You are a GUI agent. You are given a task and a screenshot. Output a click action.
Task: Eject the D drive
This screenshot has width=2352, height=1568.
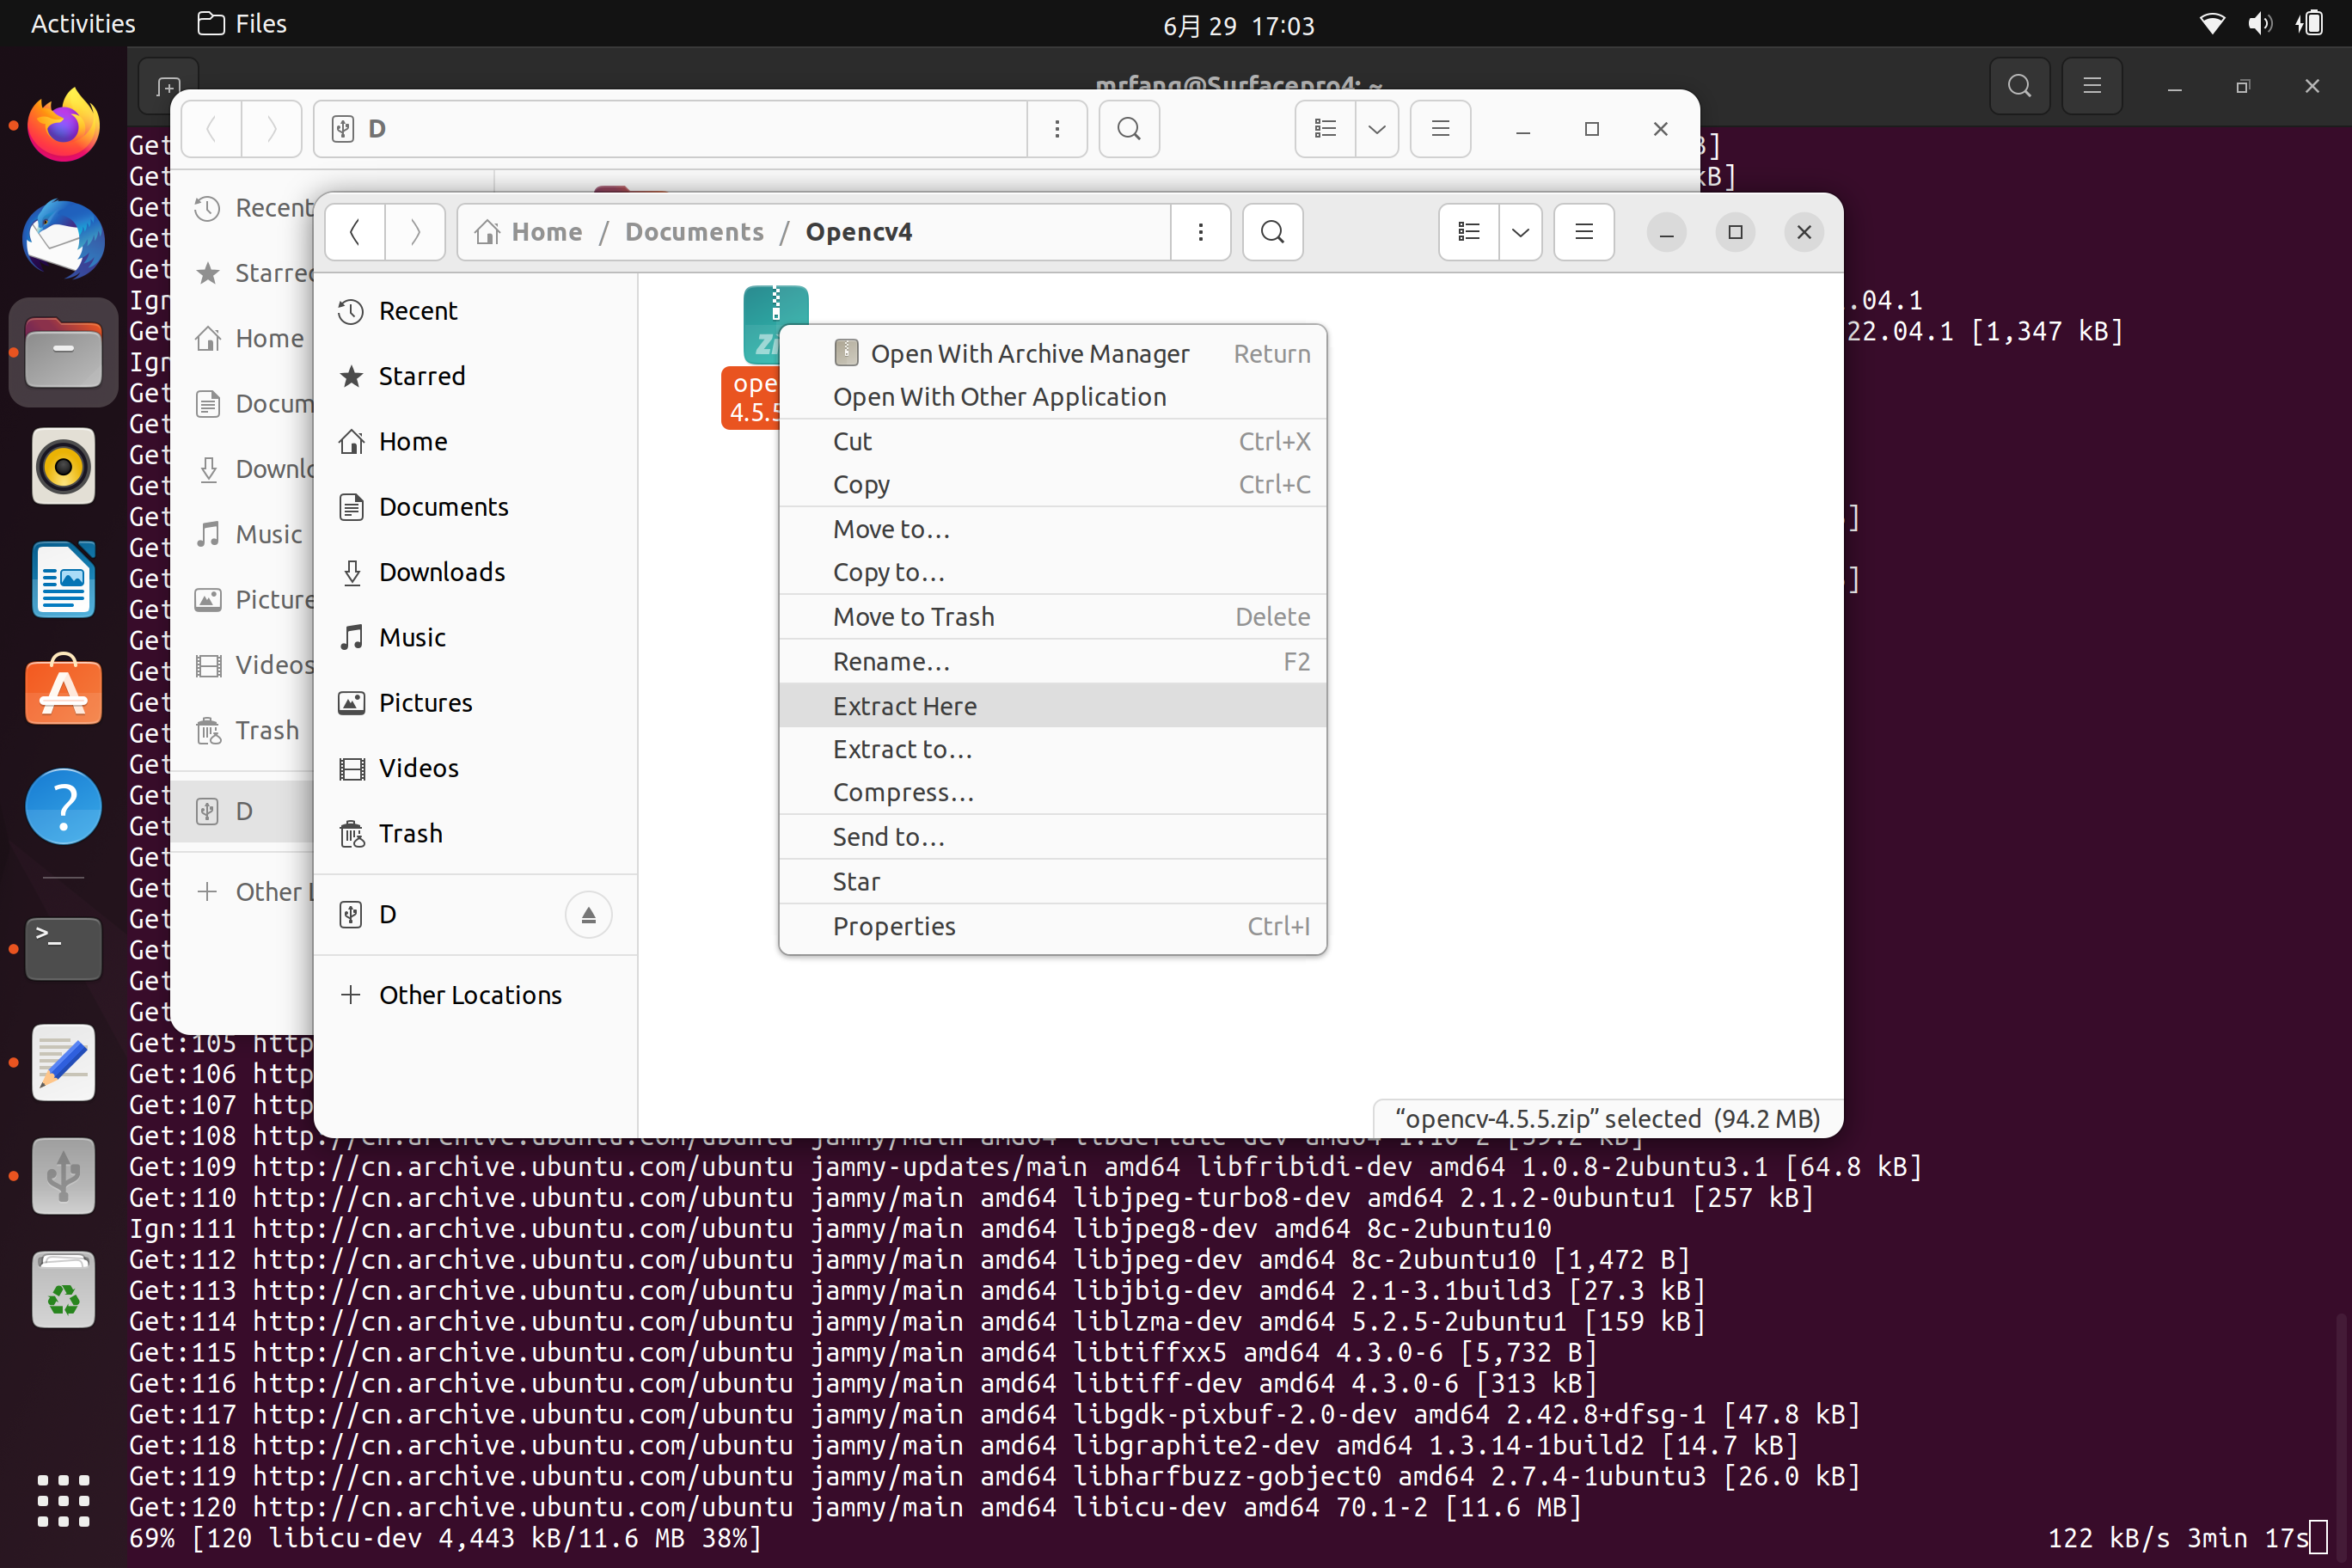[x=589, y=914]
